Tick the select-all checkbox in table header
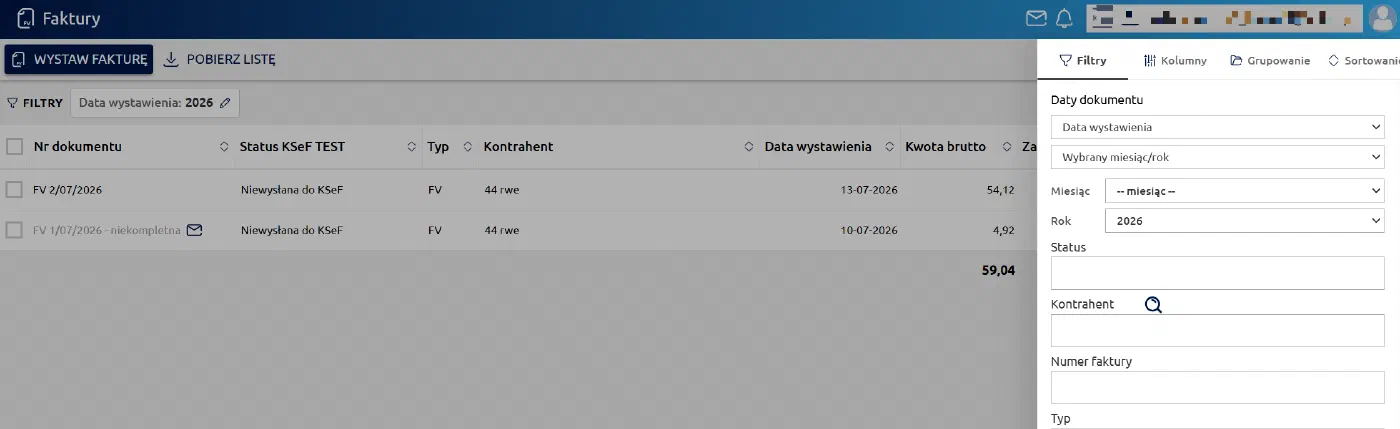 14,147
